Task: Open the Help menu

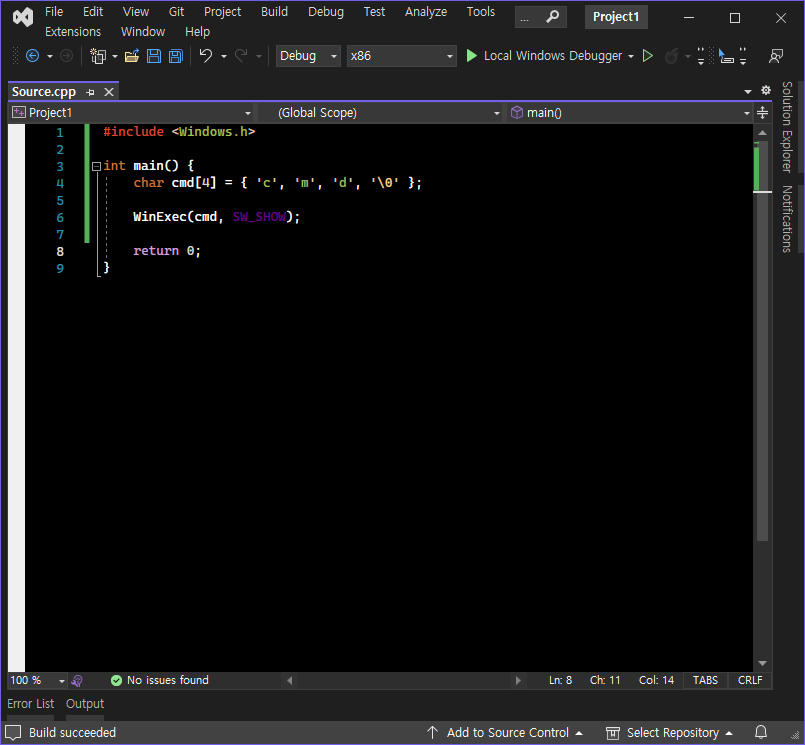Action: click(197, 32)
